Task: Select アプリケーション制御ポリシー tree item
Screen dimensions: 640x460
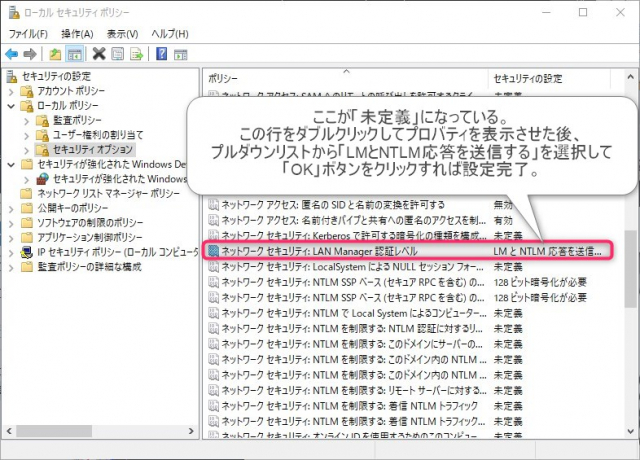Action: (90, 238)
